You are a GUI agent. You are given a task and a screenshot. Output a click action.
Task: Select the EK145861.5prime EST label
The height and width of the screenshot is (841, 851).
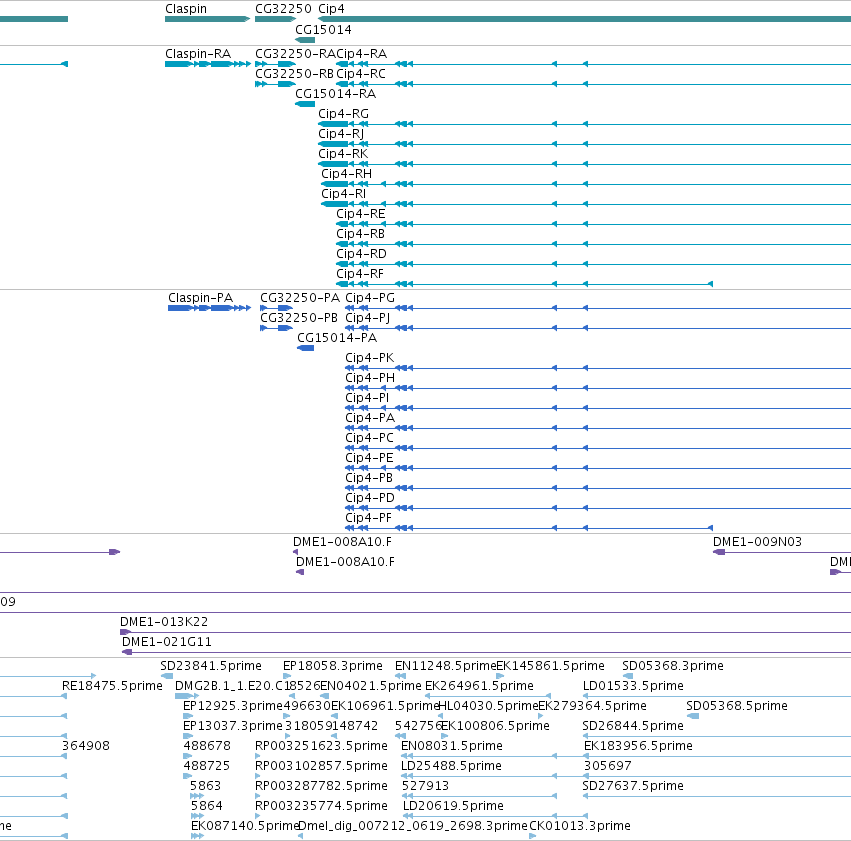[550, 666]
